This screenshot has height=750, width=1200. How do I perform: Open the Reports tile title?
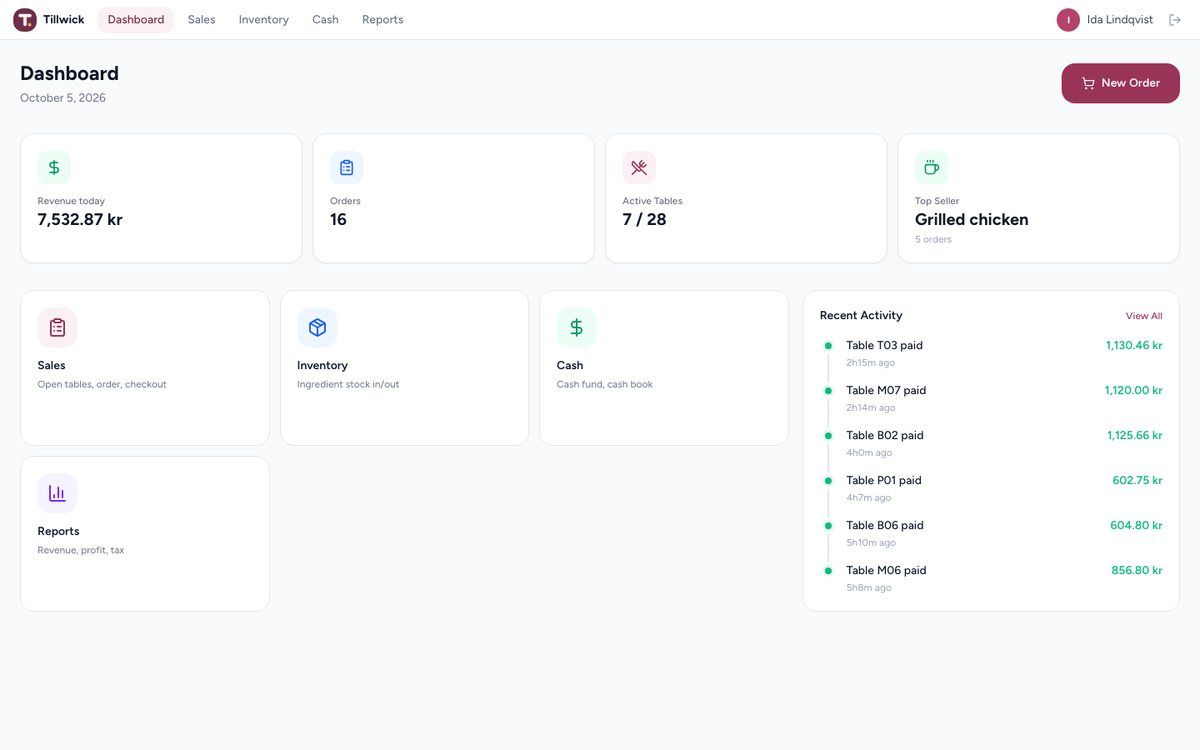(58, 532)
